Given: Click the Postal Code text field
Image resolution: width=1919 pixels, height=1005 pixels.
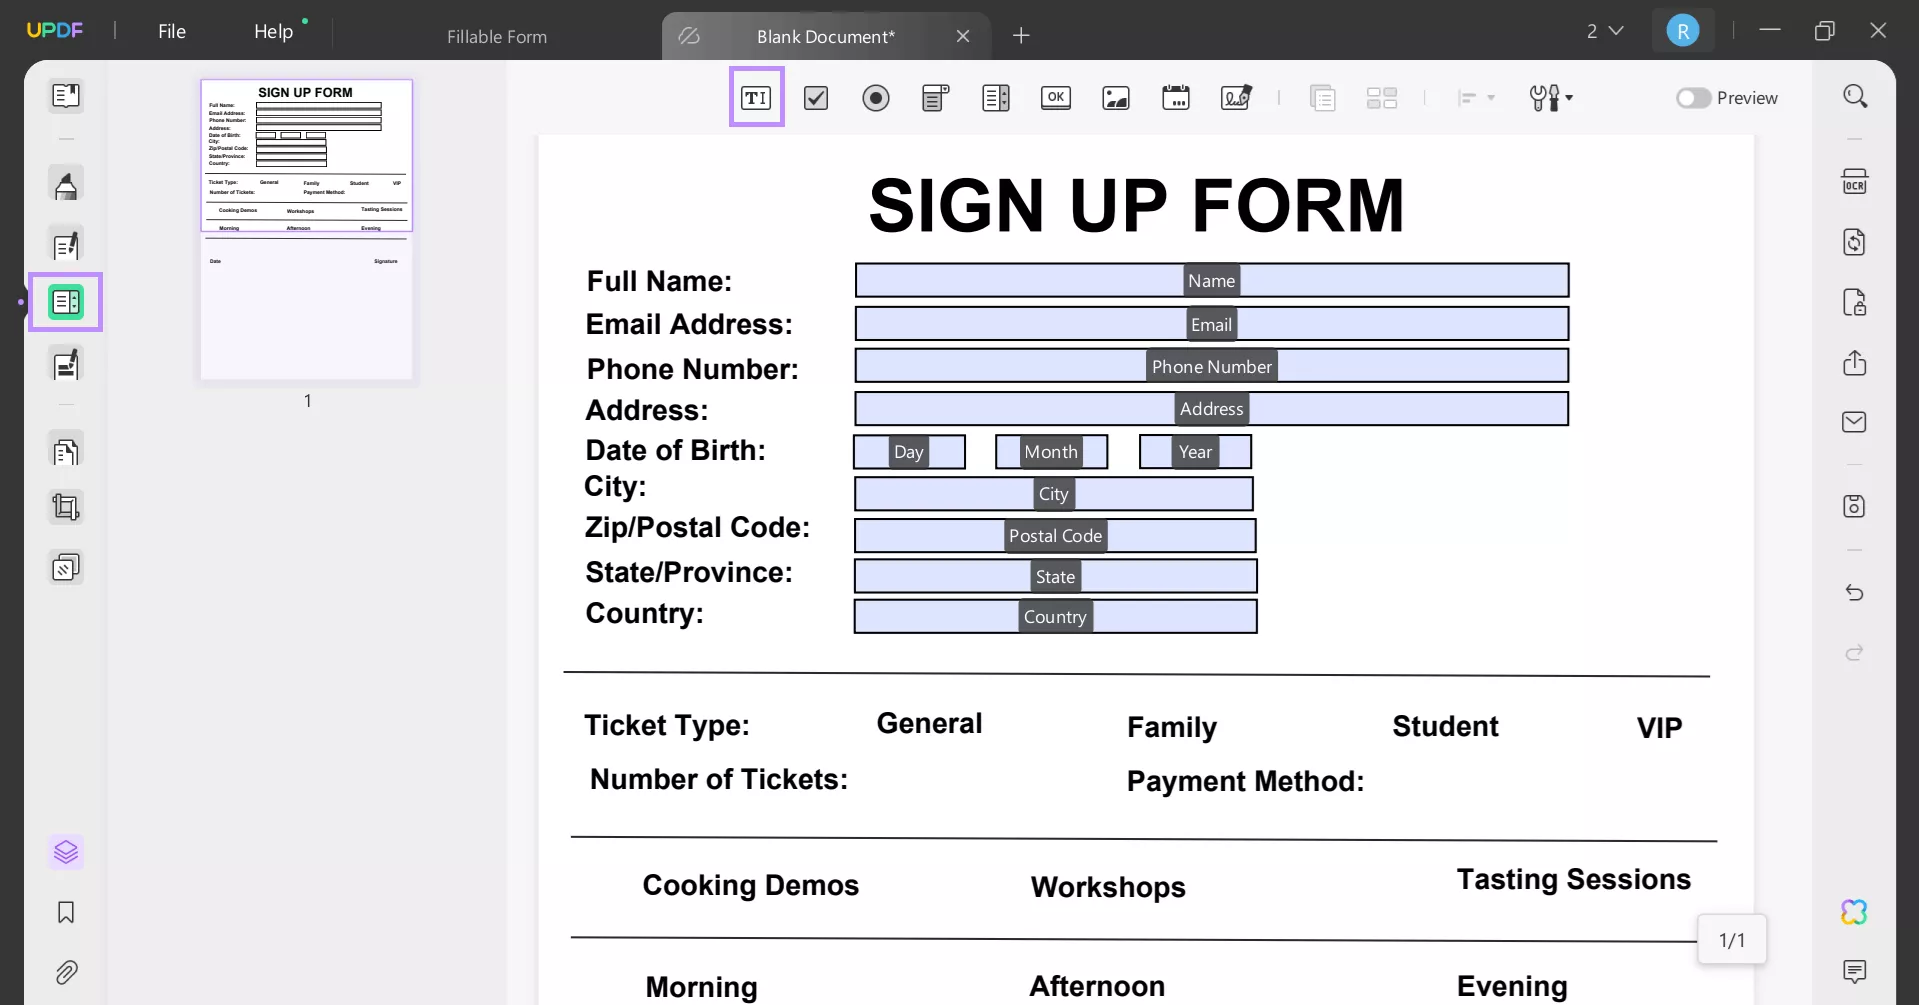Looking at the screenshot, I should [1055, 536].
